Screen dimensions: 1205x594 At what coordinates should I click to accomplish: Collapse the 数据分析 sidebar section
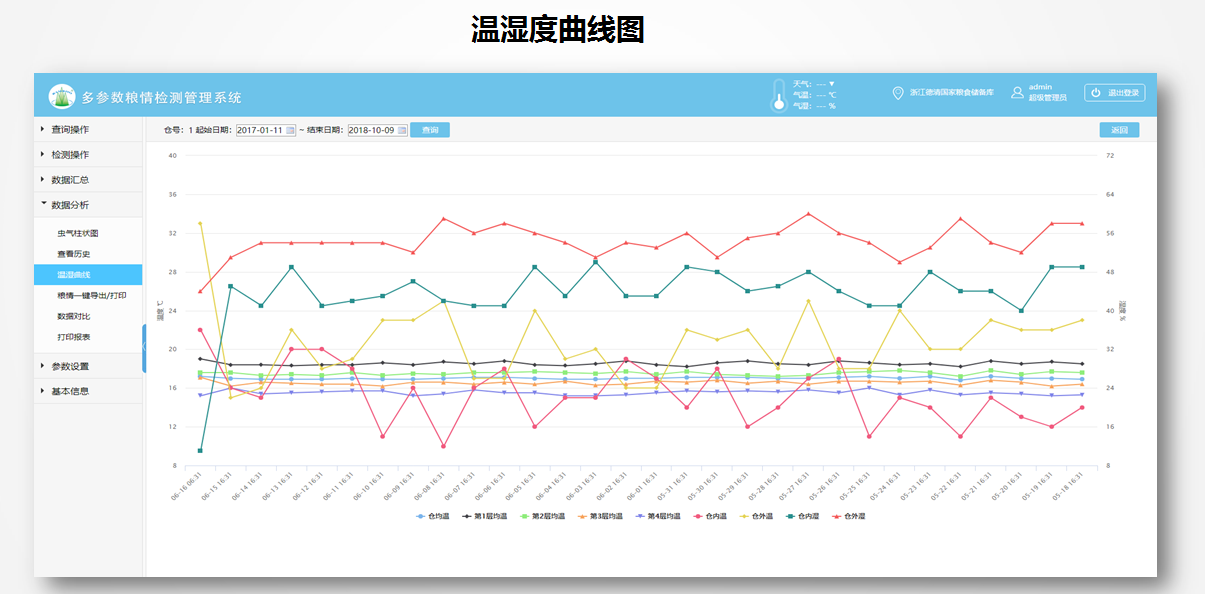(70, 205)
